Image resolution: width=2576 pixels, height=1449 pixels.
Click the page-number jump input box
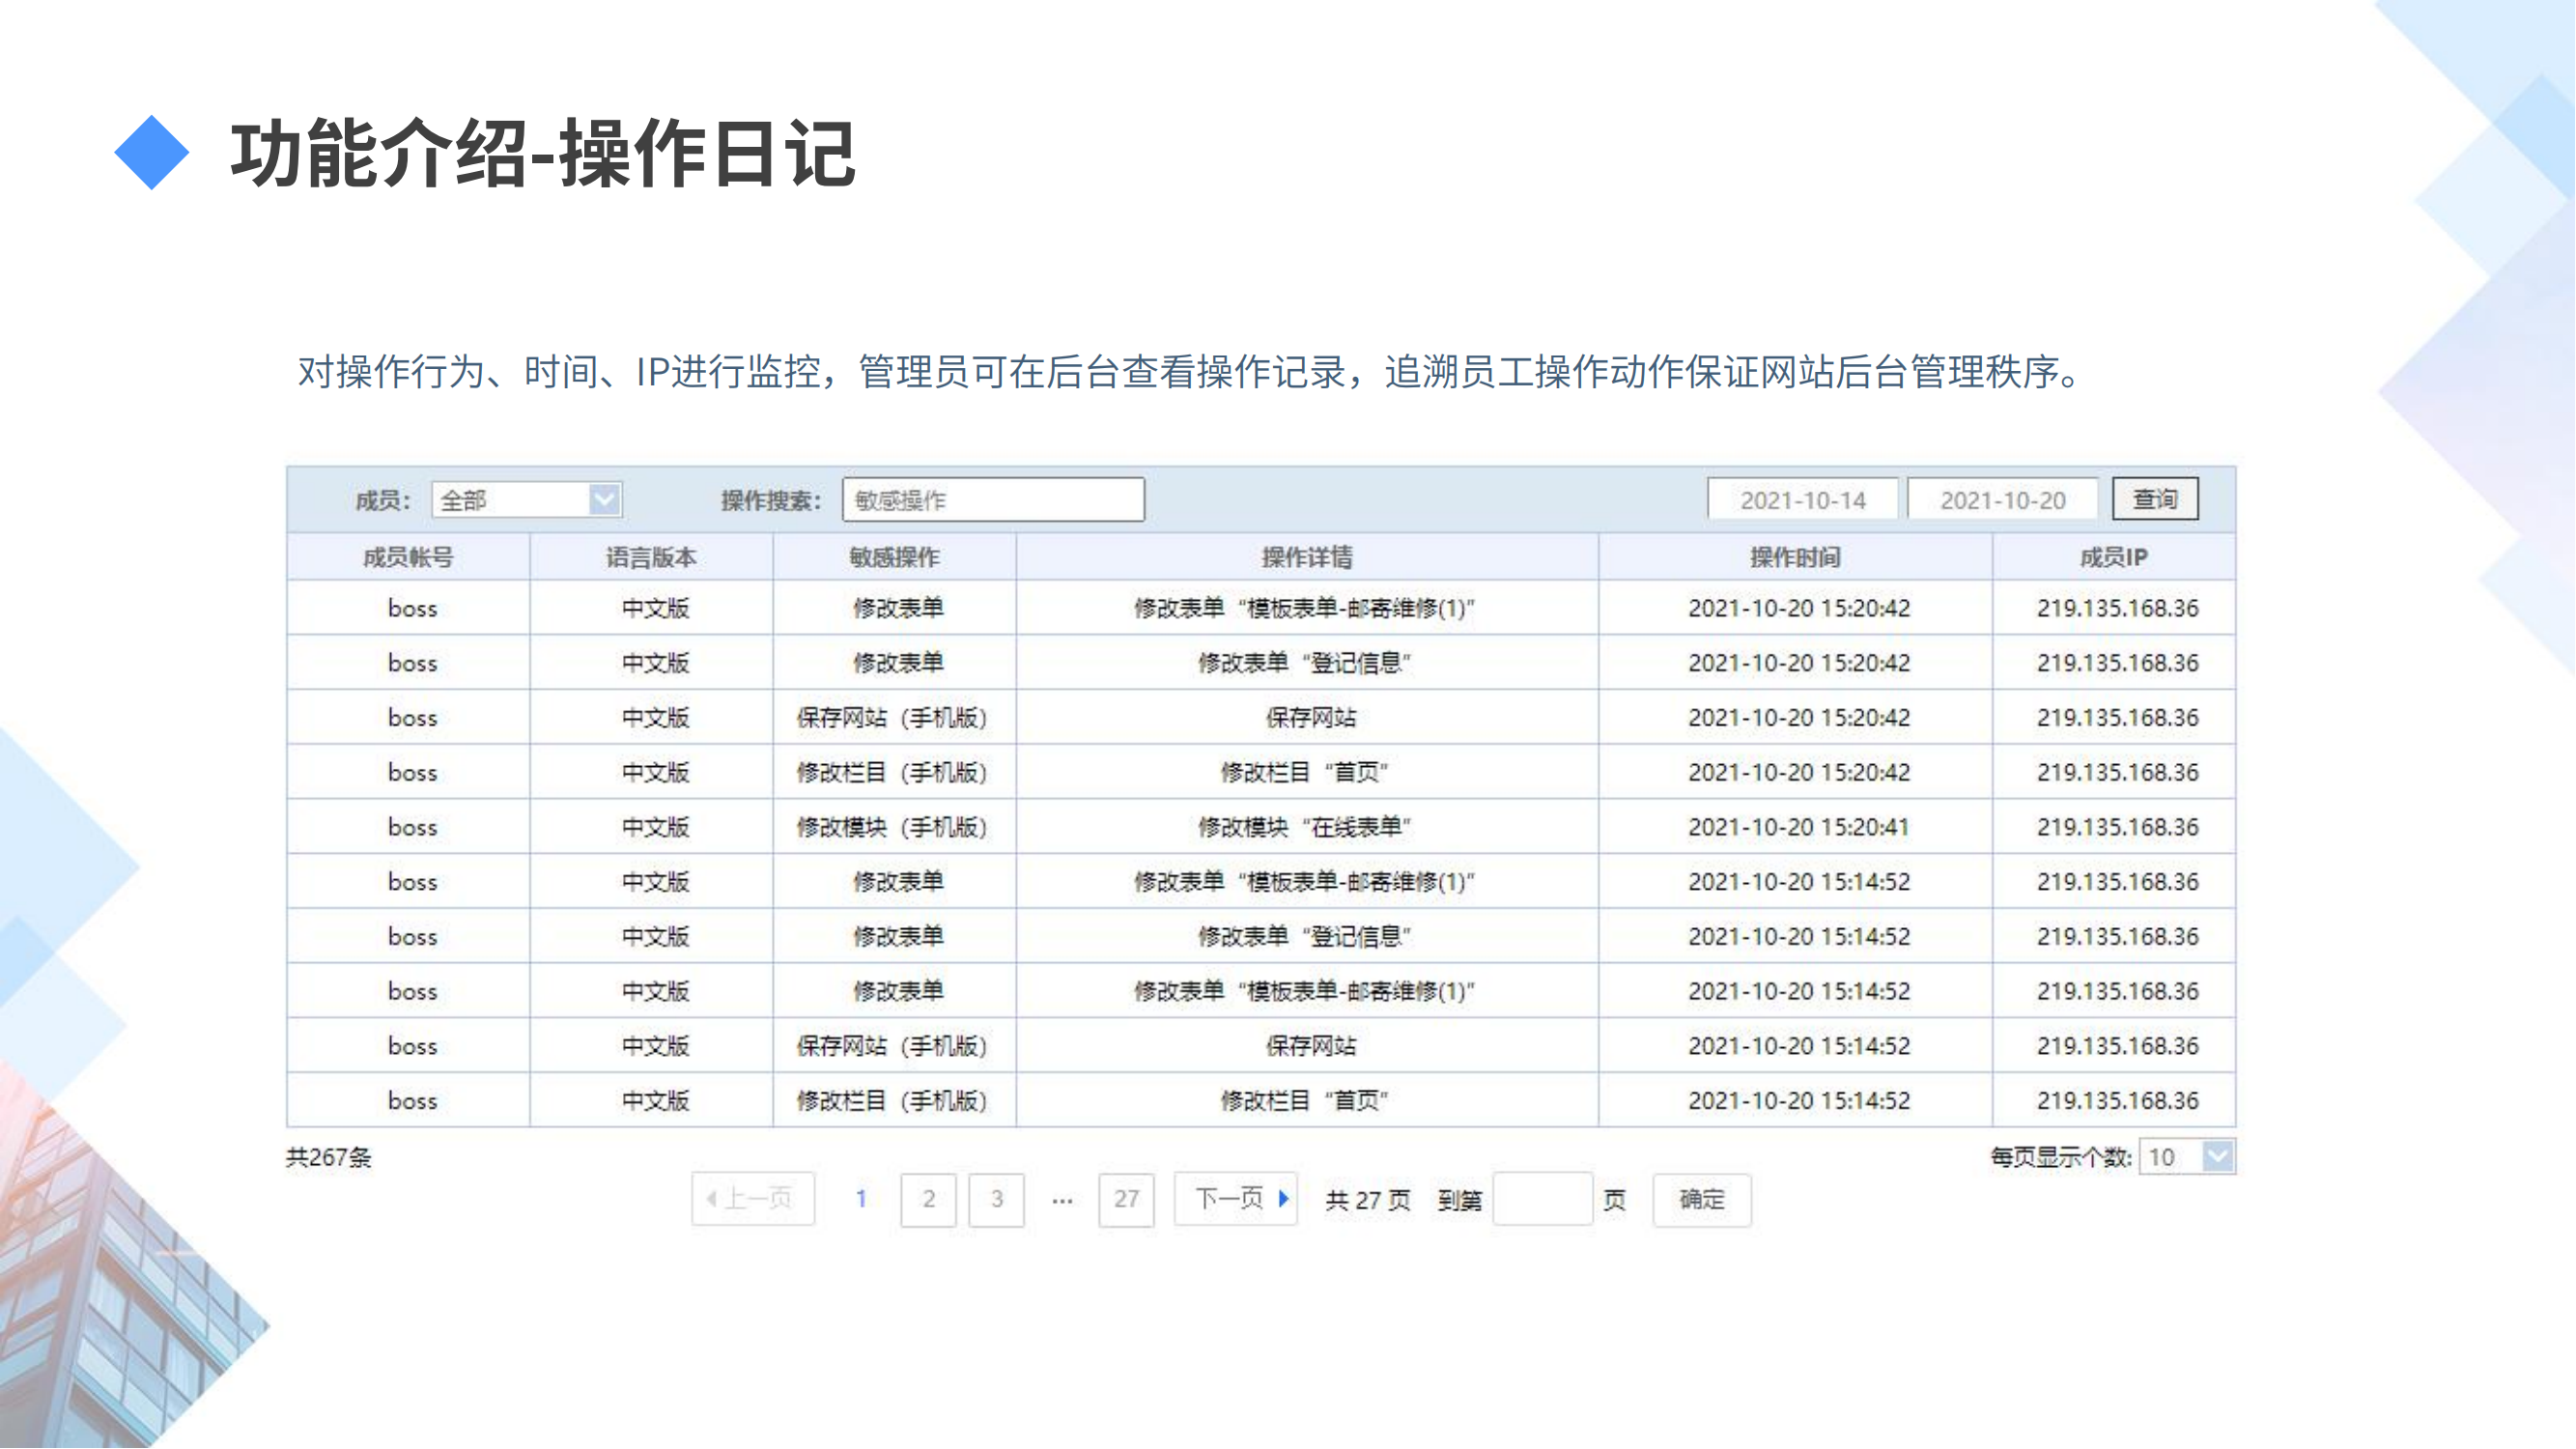[x=1542, y=1199]
